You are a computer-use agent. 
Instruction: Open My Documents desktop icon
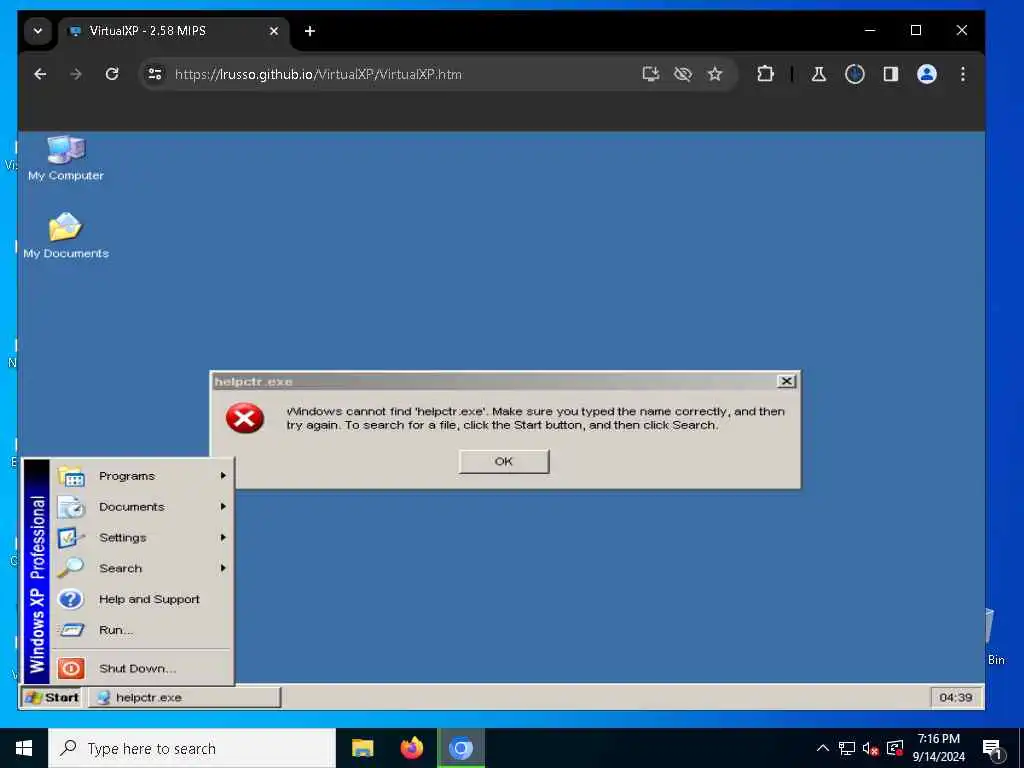click(x=65, y=235)
